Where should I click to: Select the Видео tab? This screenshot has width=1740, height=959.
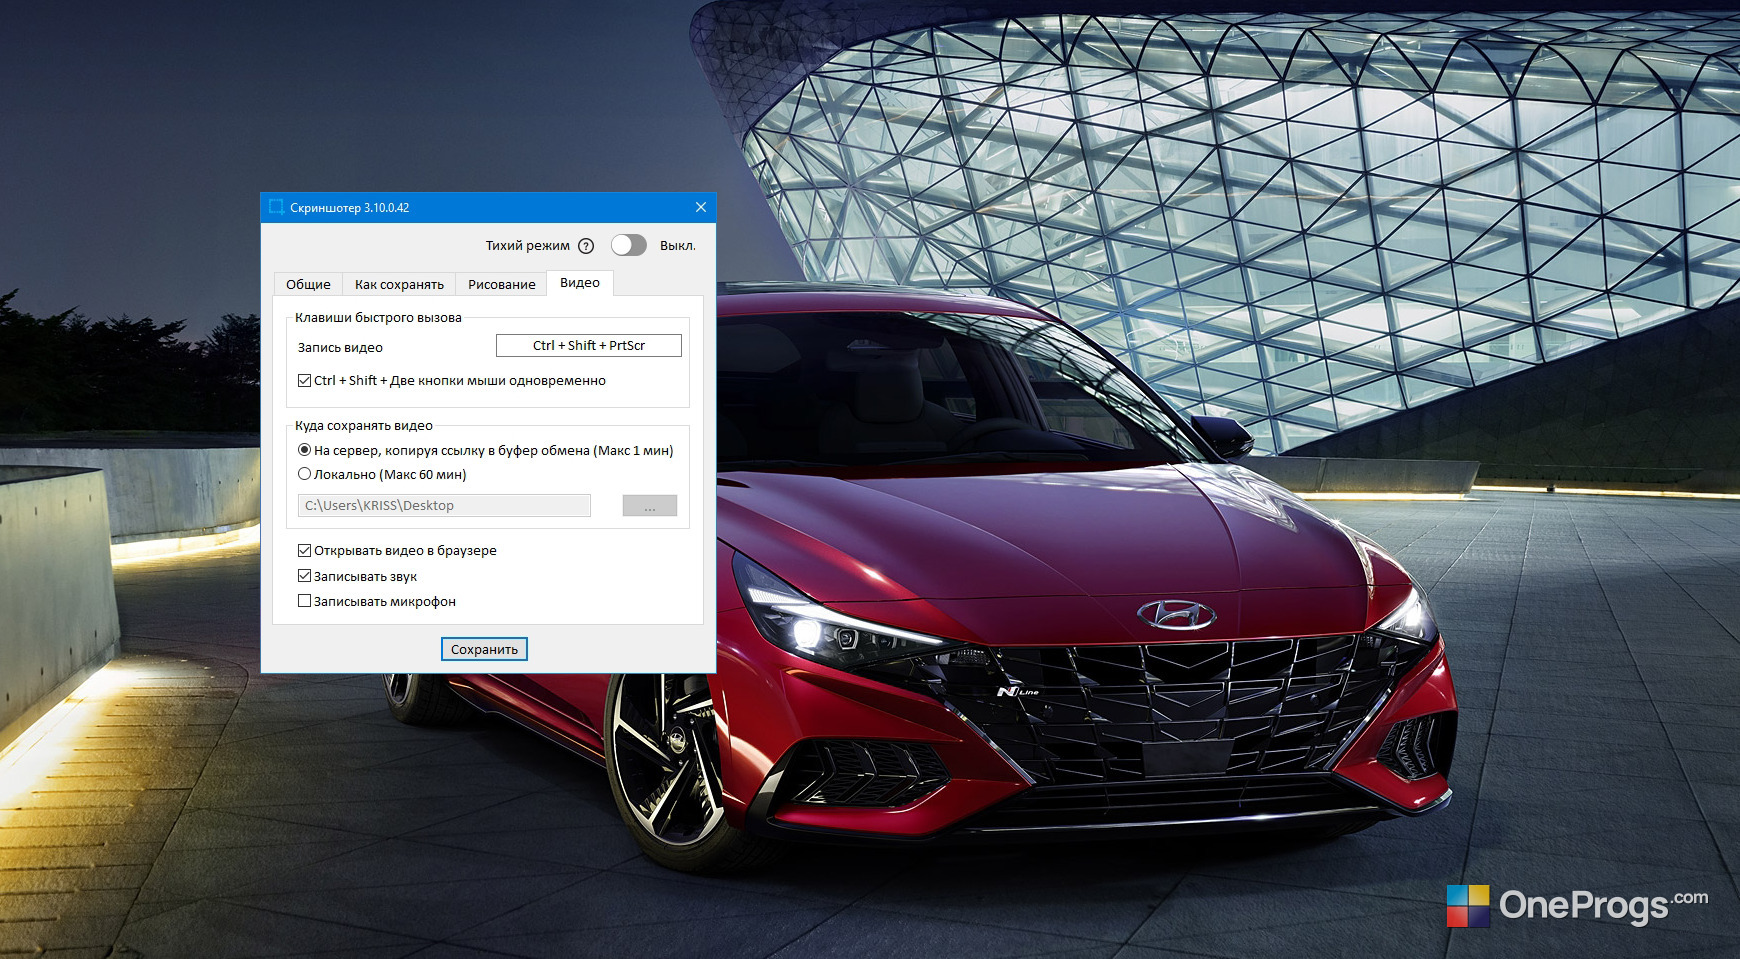[x=580, y=283]
